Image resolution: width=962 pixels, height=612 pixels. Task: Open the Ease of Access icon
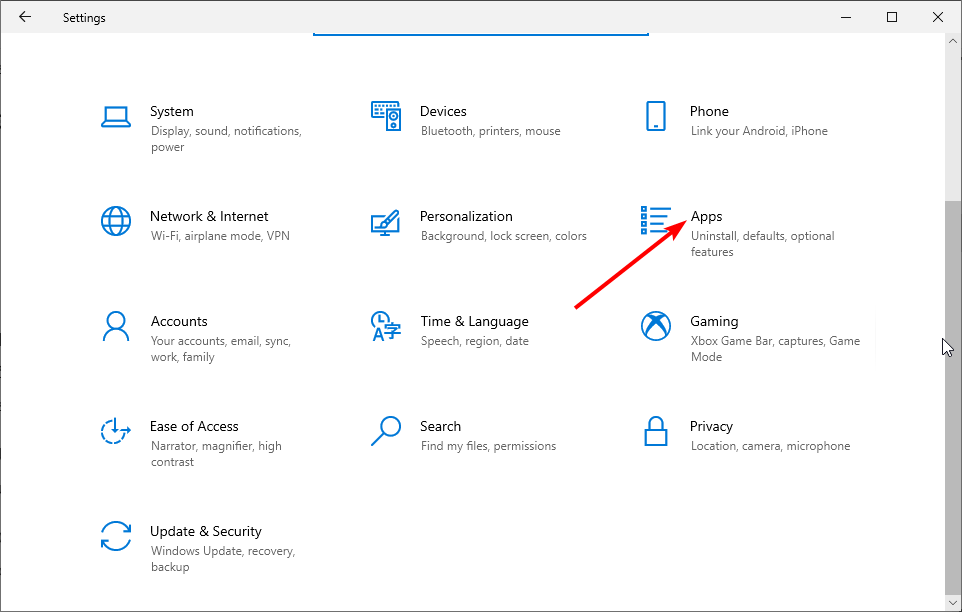point(116,431)
